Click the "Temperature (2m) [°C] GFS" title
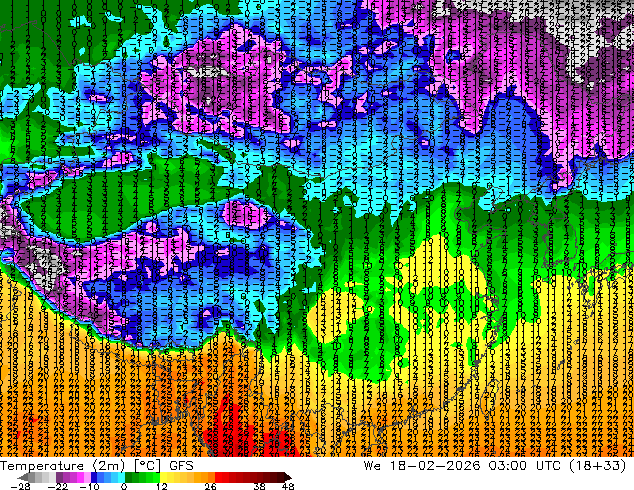634x490 pixels. coord(97,466)
